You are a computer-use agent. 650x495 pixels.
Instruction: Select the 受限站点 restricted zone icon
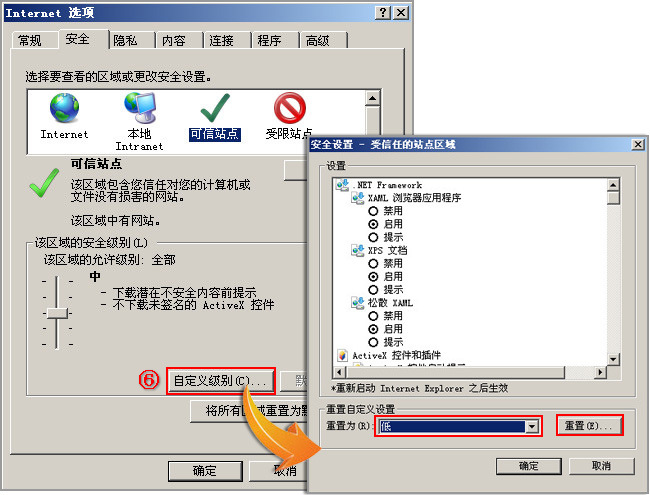coord(290,108)
